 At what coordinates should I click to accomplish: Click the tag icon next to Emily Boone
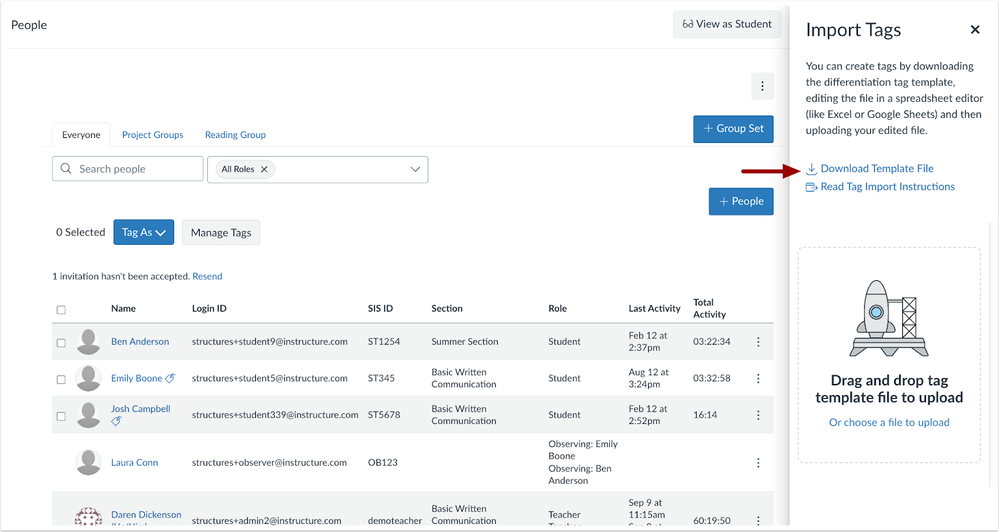pos(170,378)
